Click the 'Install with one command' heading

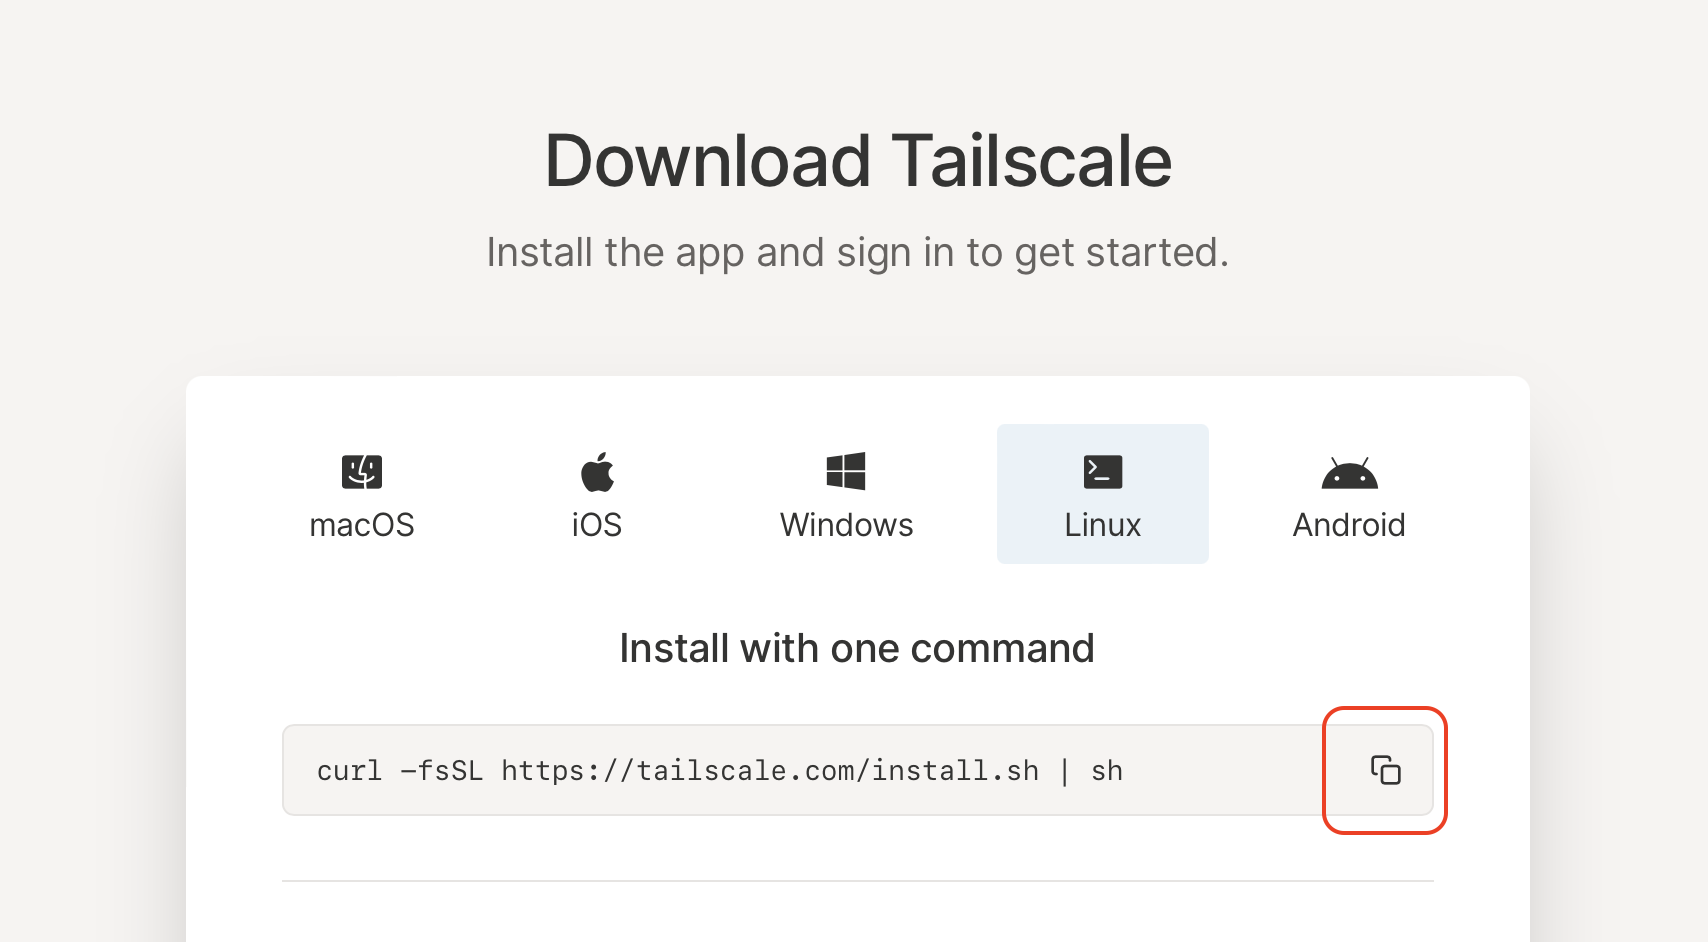(857, 648)
